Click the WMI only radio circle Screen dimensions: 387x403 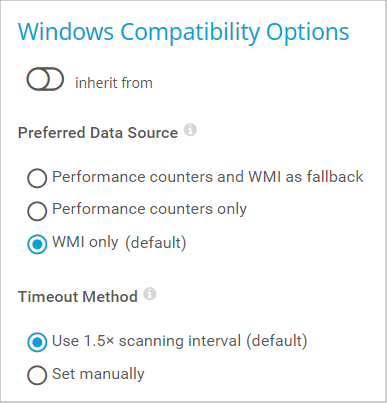click(37, 244)
